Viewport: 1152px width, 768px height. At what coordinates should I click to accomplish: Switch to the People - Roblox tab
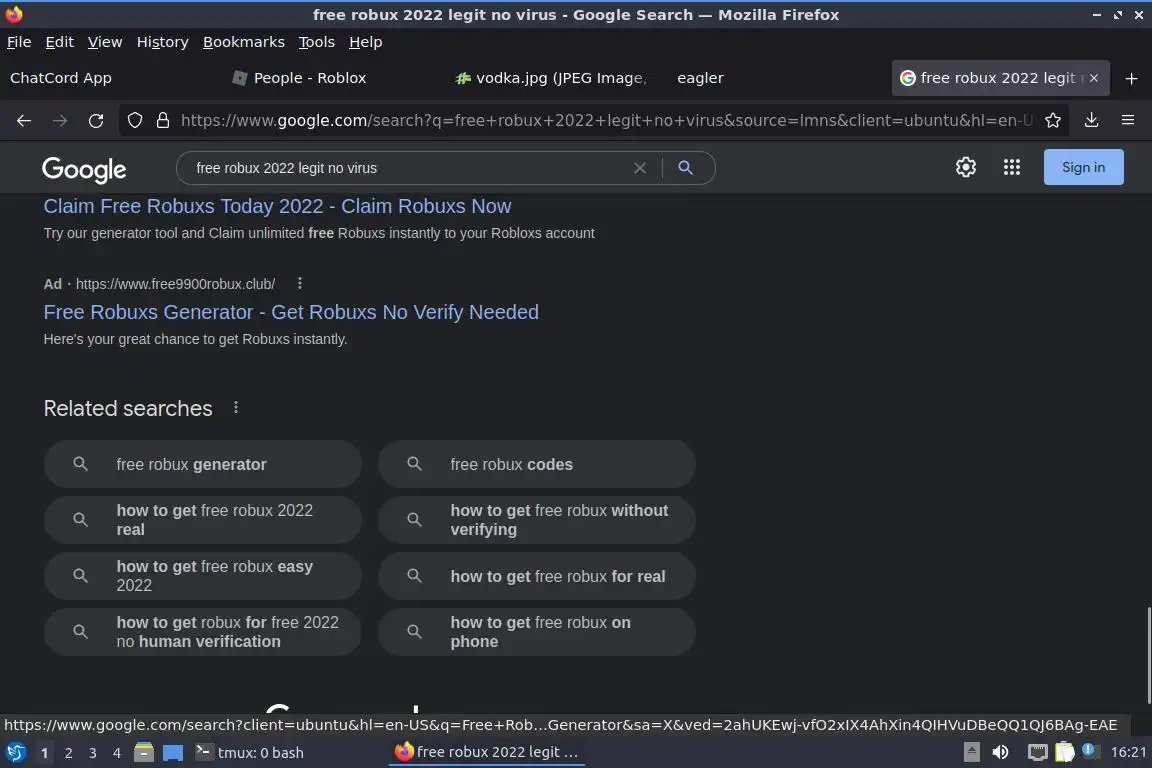[x=333, y=78]
